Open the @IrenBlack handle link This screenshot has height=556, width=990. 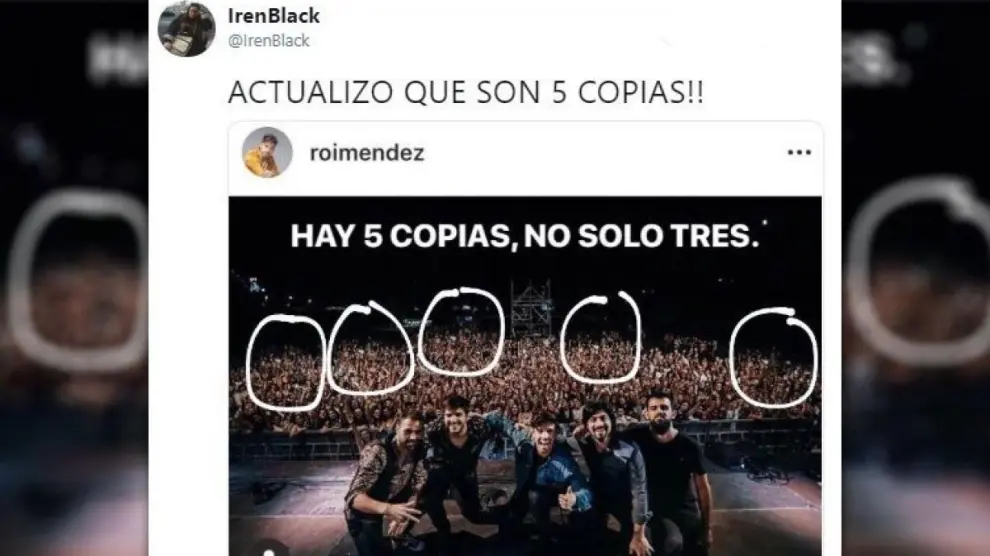268,40
